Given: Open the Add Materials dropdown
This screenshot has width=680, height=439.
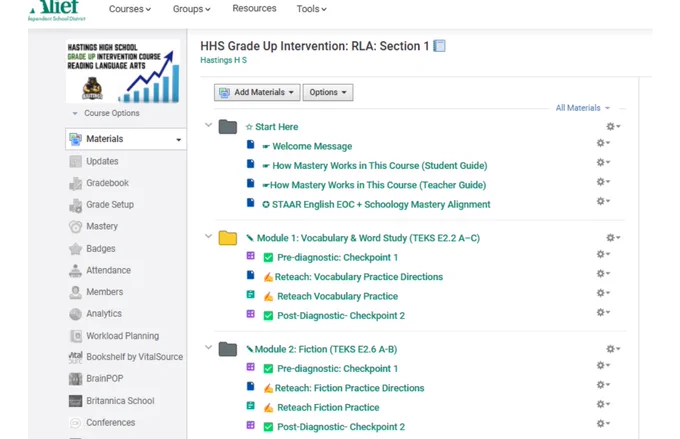Looking at the screenshot, I should tap(257, 92).
